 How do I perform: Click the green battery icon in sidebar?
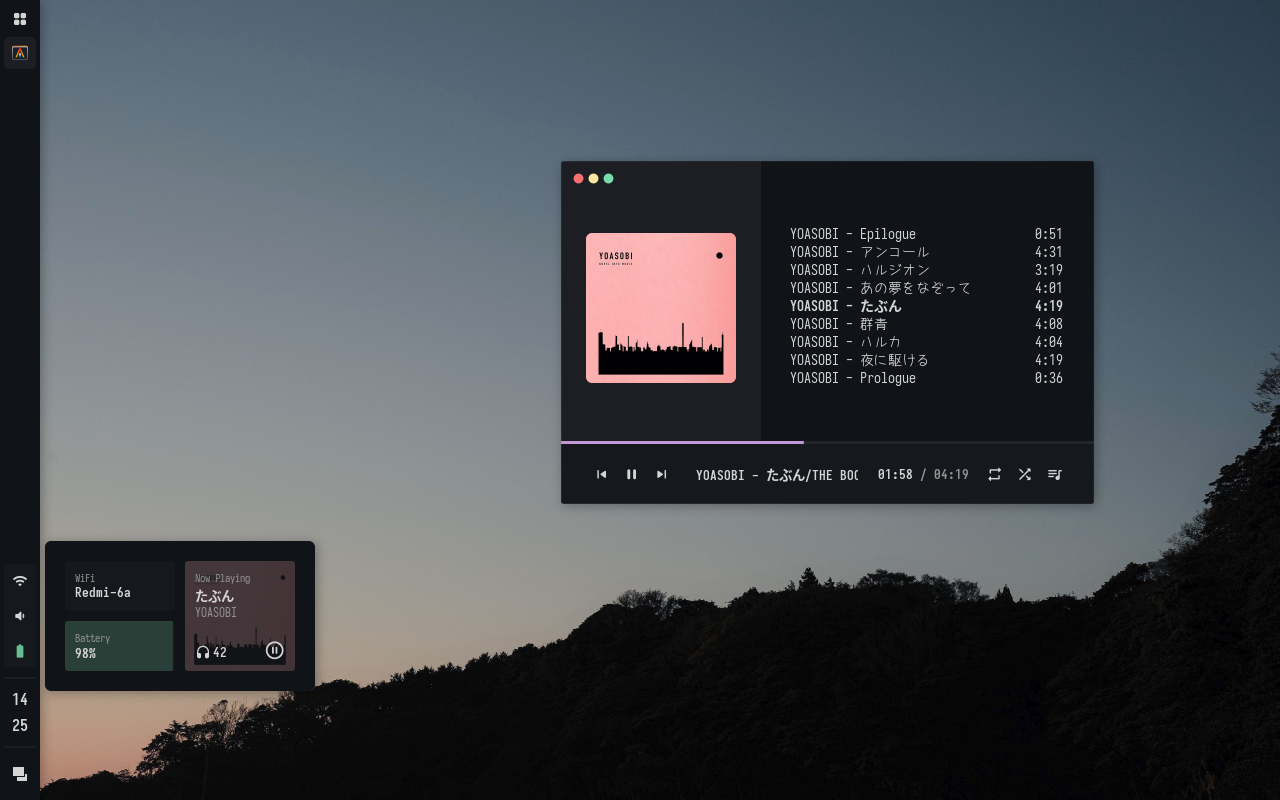20,651
